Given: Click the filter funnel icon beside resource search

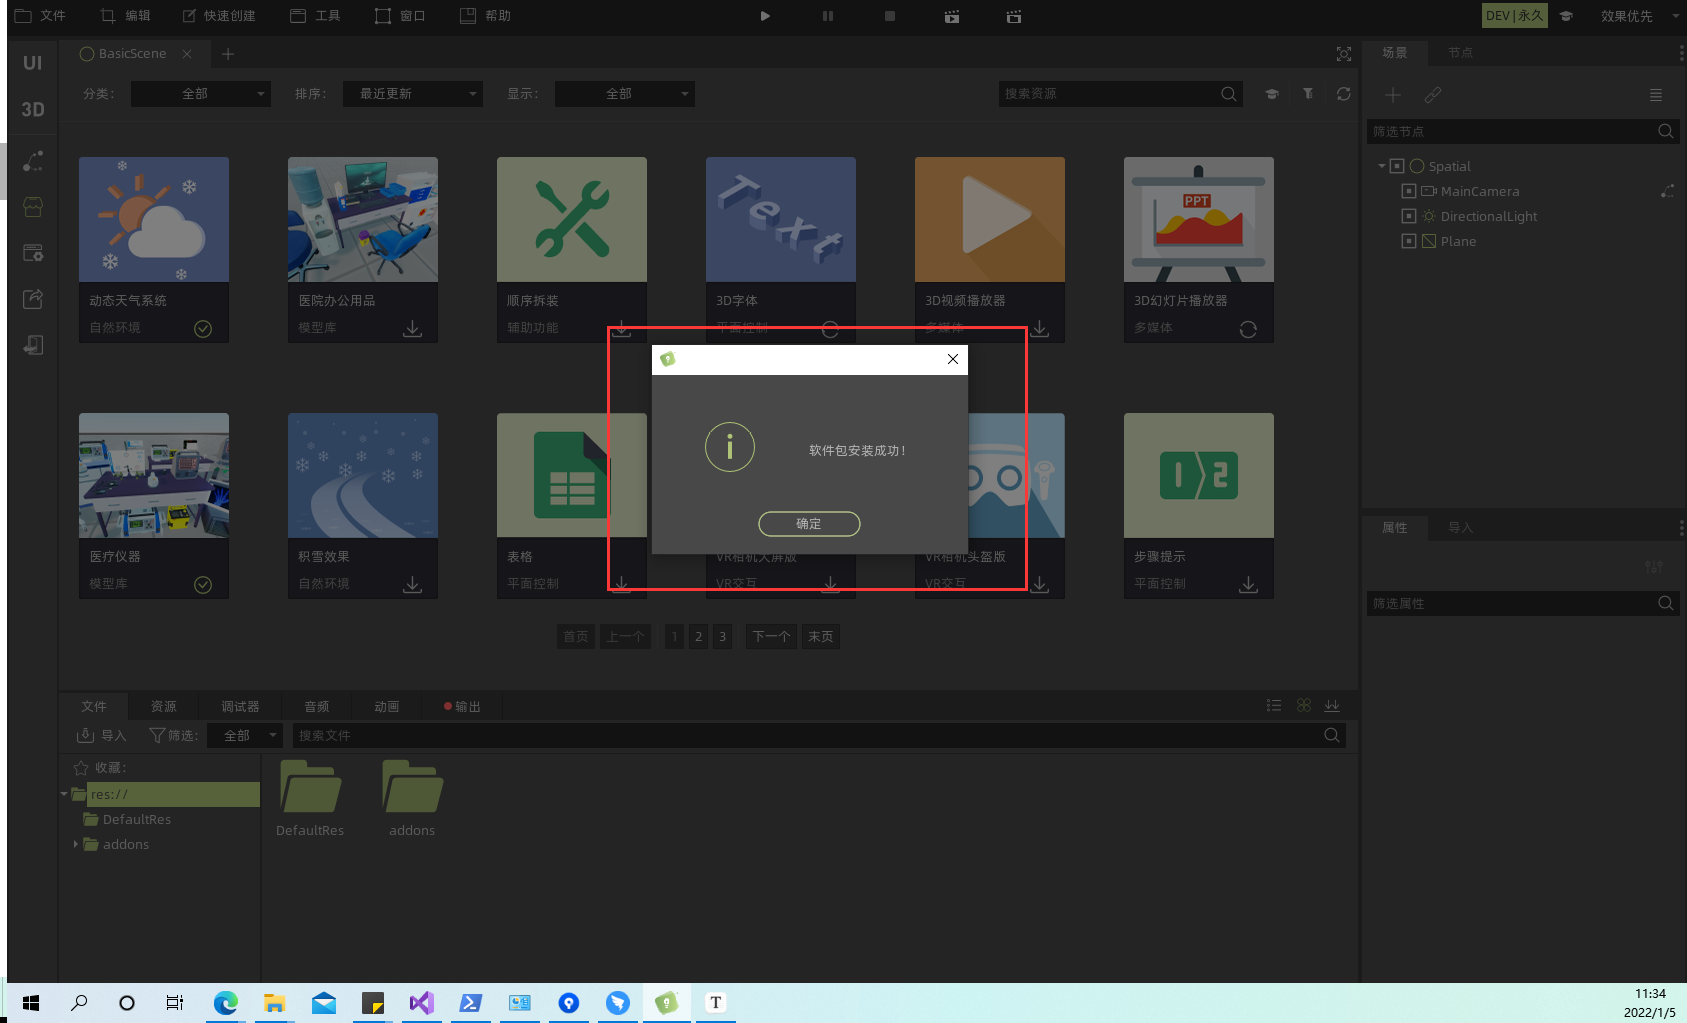Looking at the screenshot, I should 1308,94.
